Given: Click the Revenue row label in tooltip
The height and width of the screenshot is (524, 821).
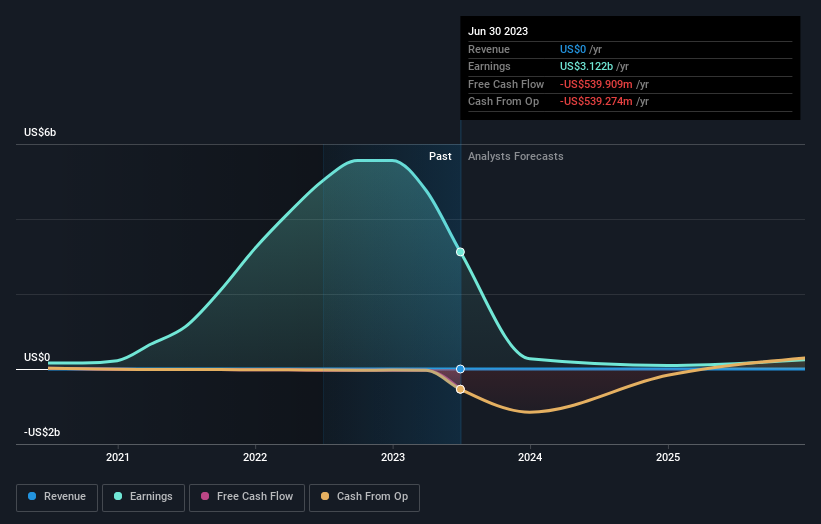Looking at the screenshot, I should click(x=489, y=49).
